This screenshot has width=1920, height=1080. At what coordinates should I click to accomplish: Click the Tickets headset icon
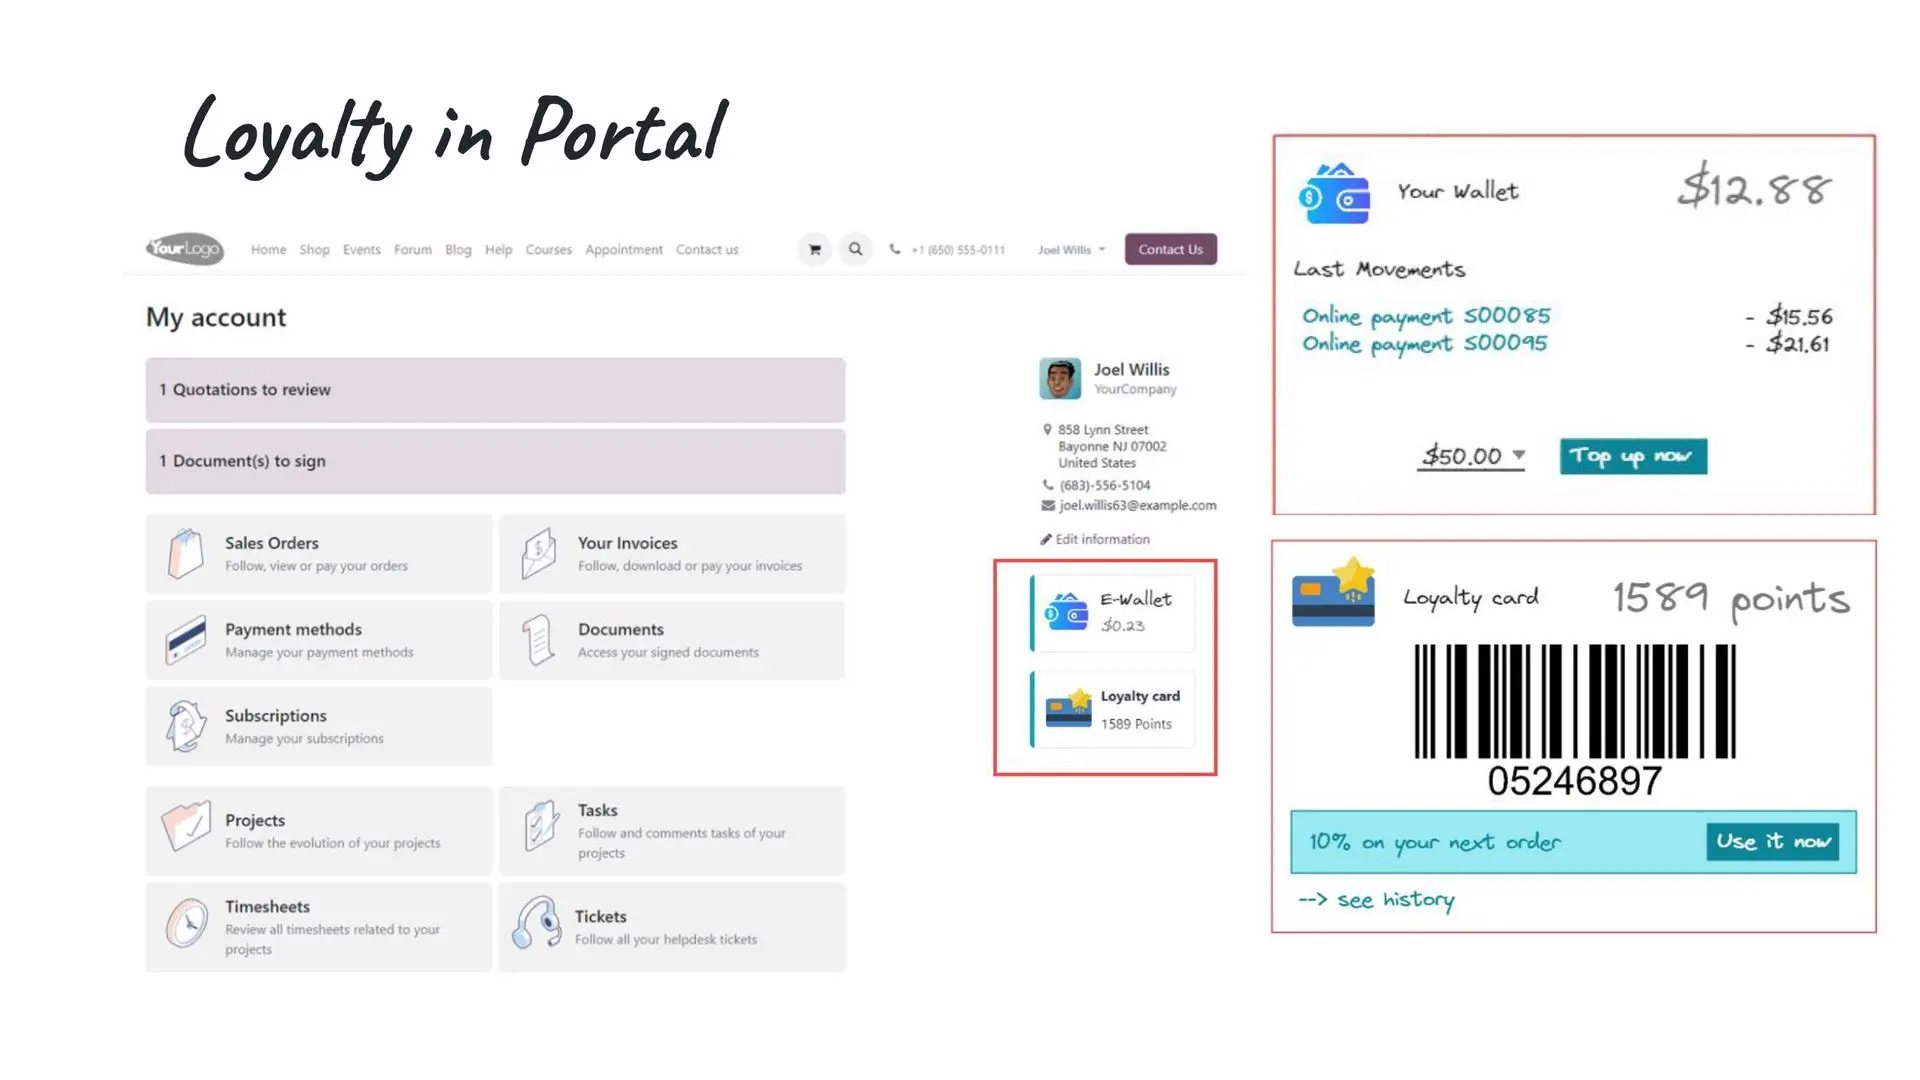click(x=537, y=922)
